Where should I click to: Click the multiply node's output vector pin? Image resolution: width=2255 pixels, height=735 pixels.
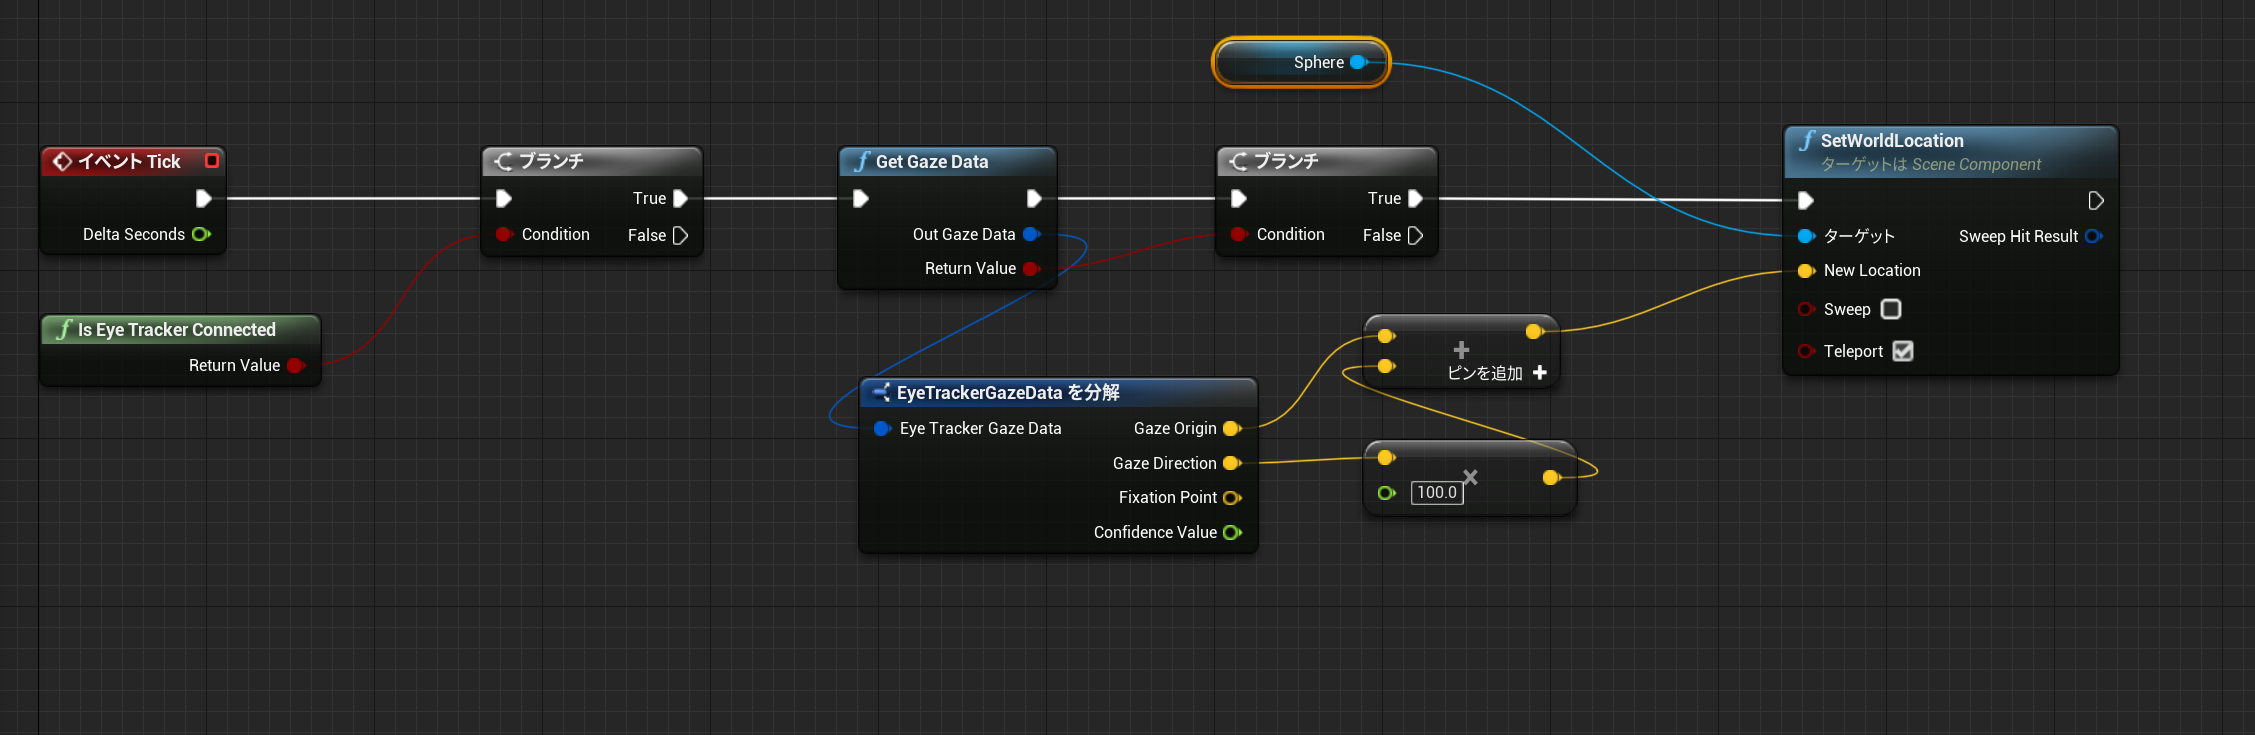coord(1551,477)
